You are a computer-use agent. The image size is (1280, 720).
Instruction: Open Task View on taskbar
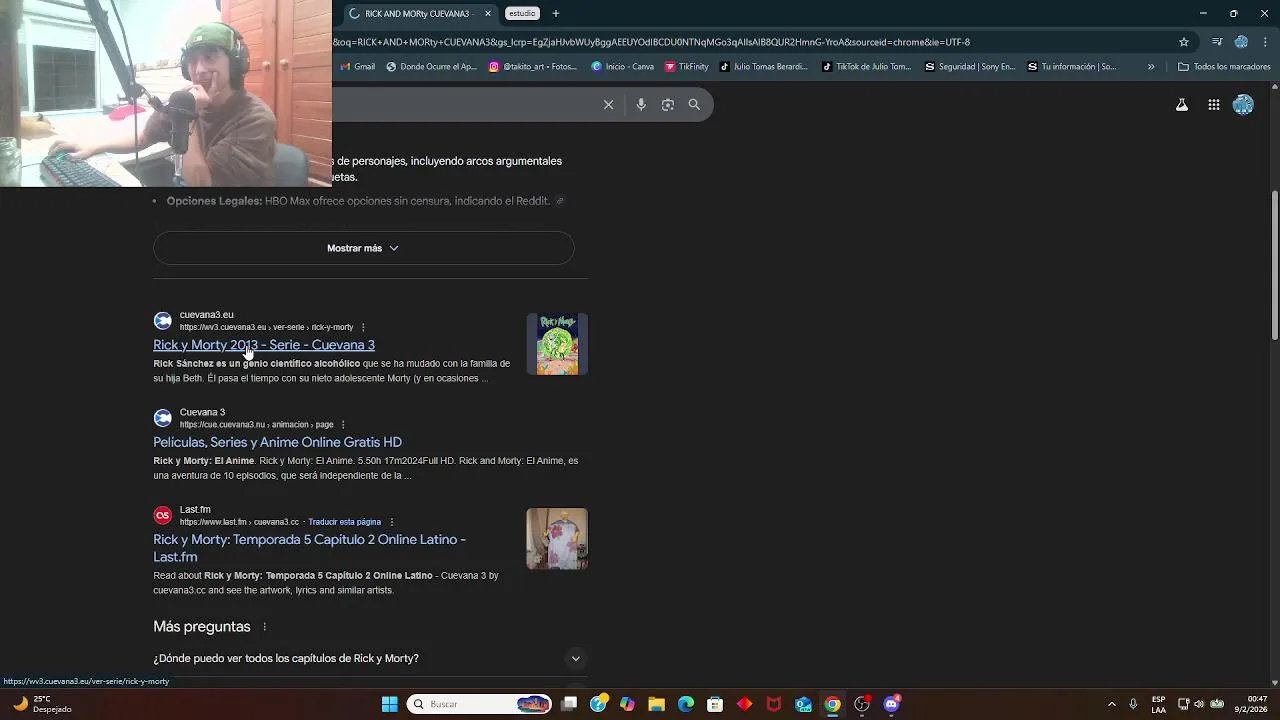[x=569, y=704]
